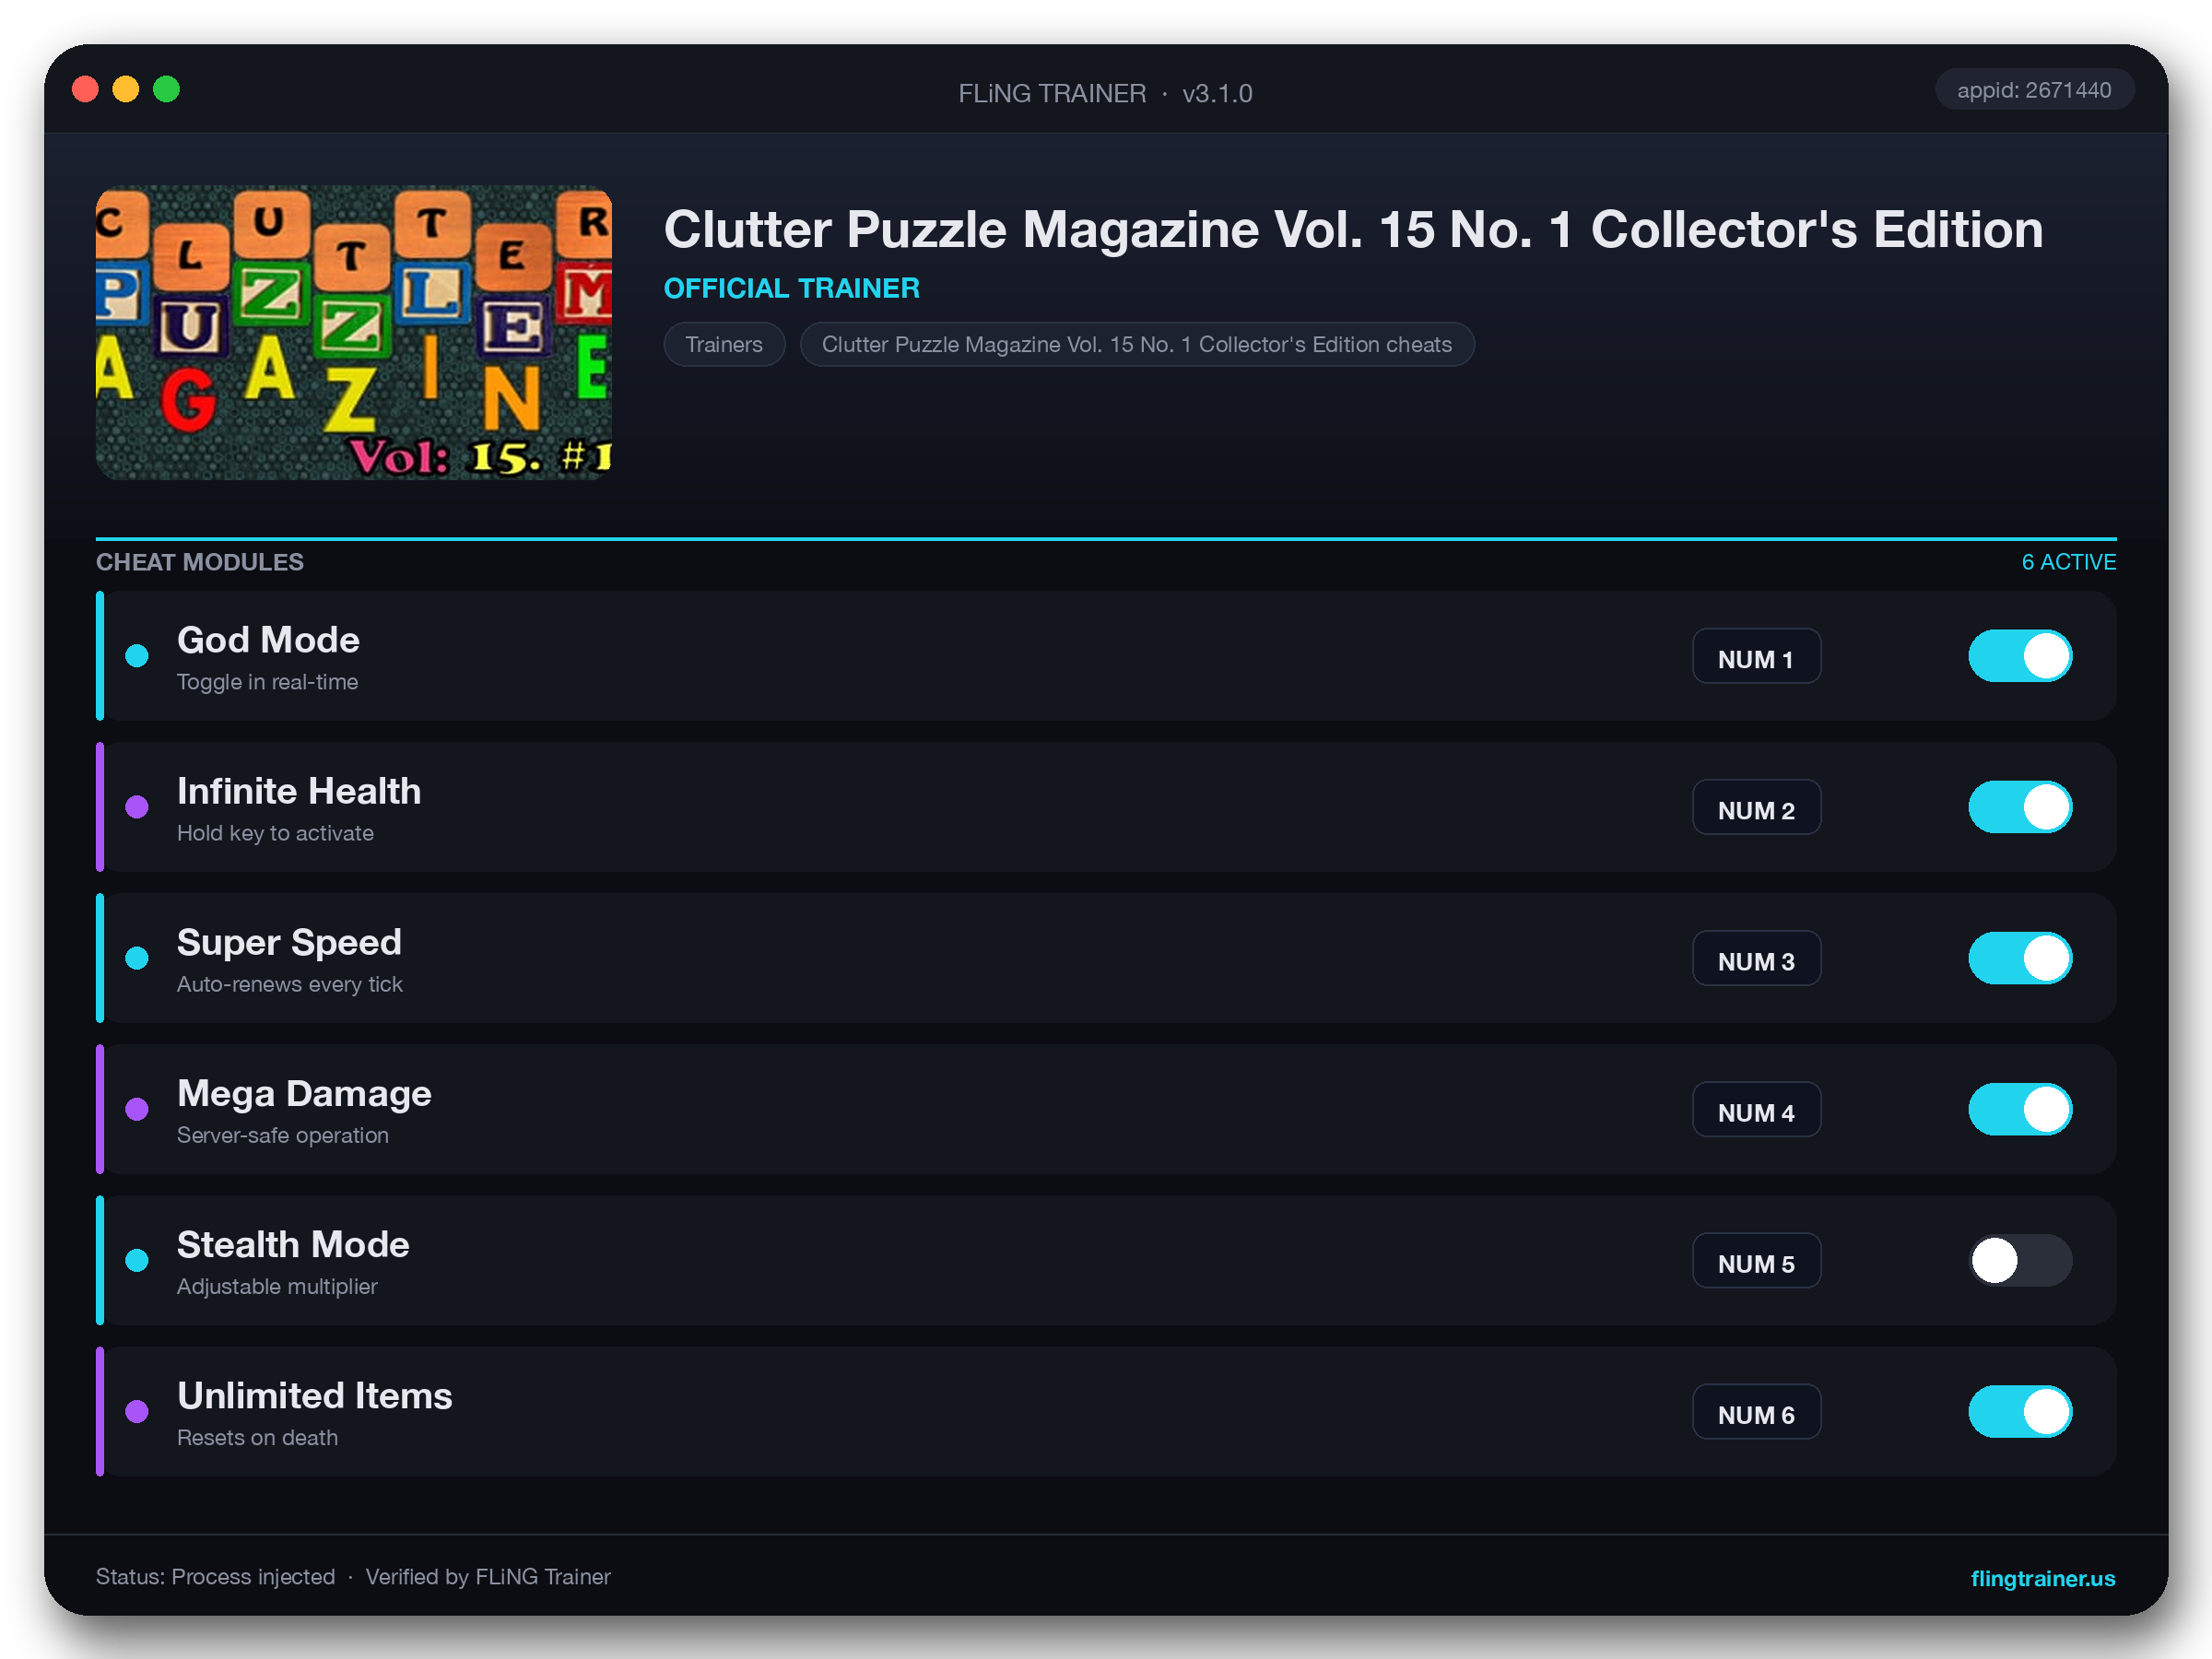Select the Stealth Mode title text

click(x=293, y=1244)
